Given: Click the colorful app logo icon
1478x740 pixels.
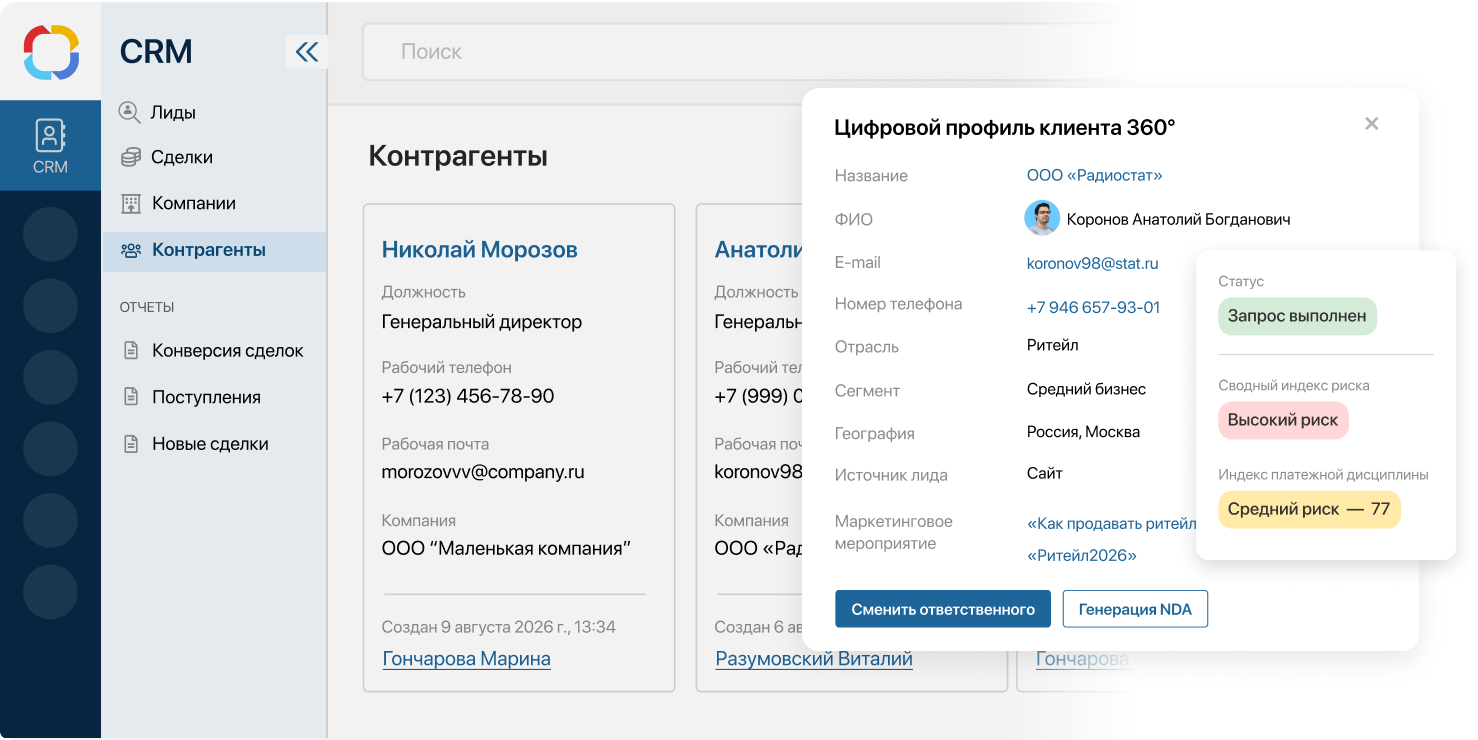Looking at the screenshot, I should 50,51.
